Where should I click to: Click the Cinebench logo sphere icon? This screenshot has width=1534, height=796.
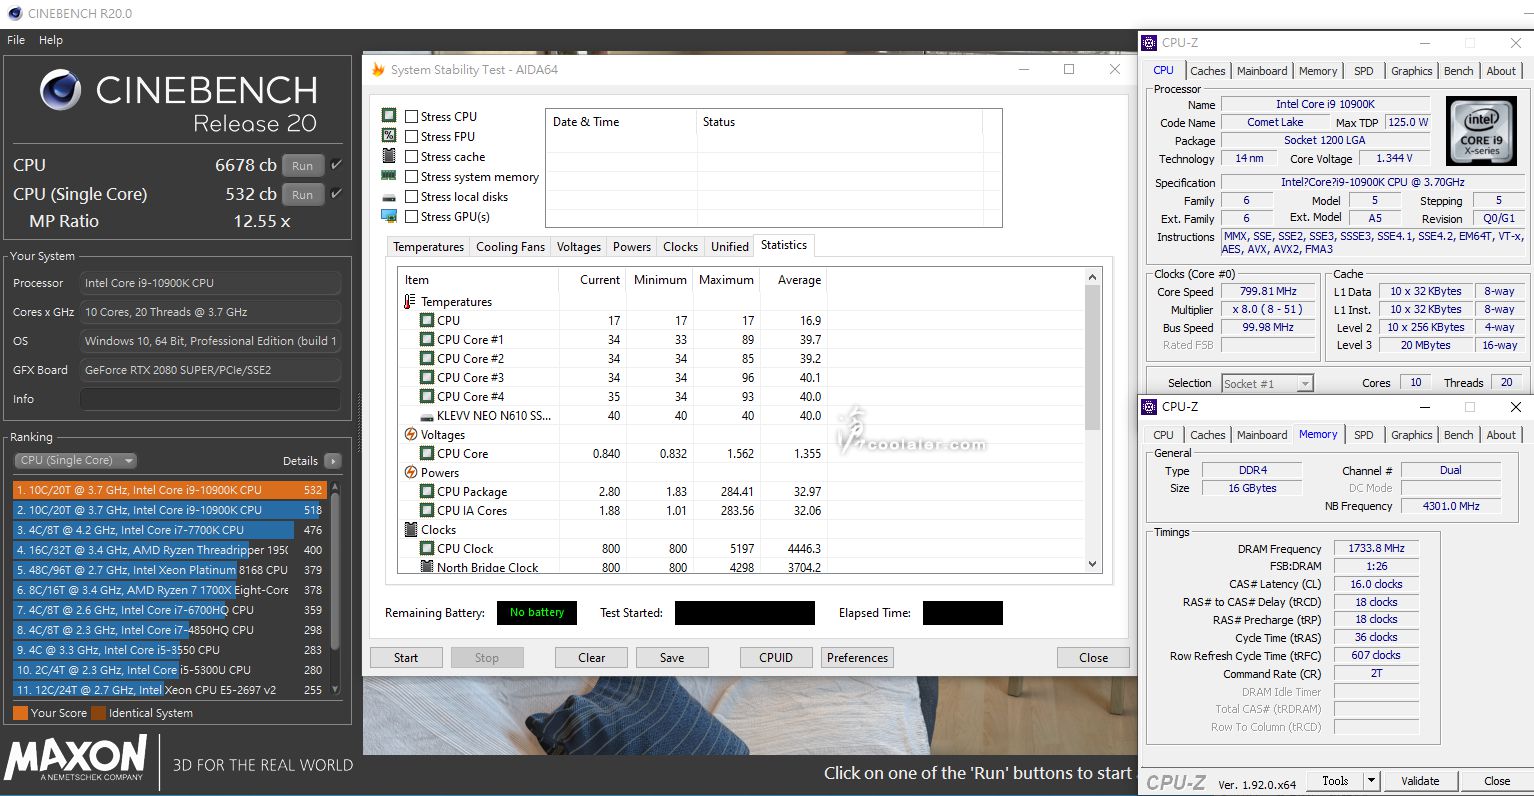(x=60, y=91)
